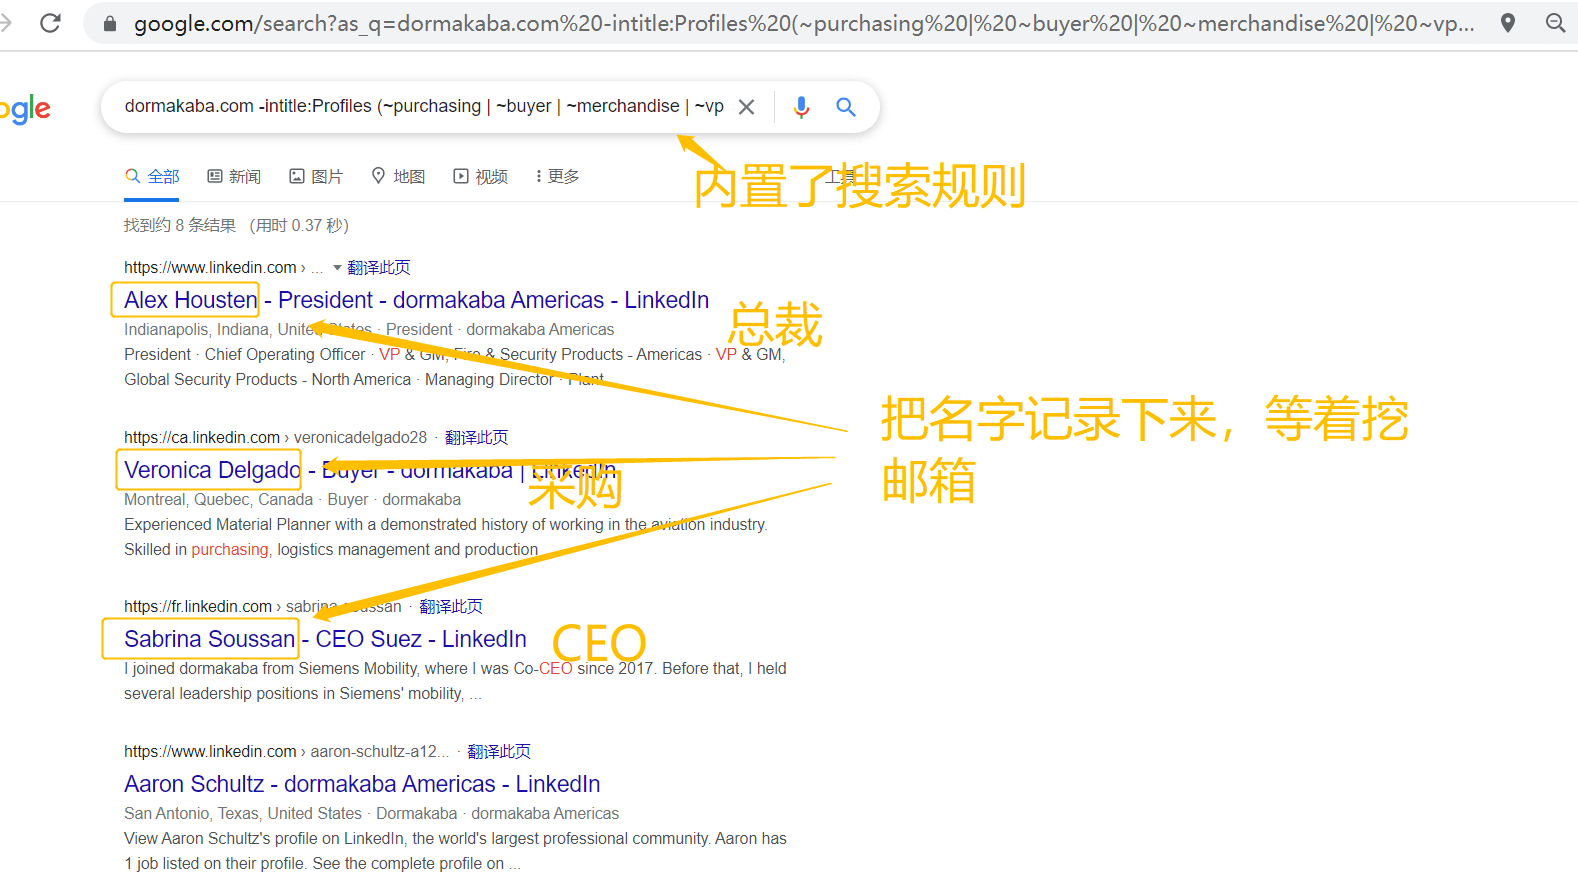The image size is (1578, 893).
Task: Open the 更多 (More) menu
Action: tap(557, 177)
